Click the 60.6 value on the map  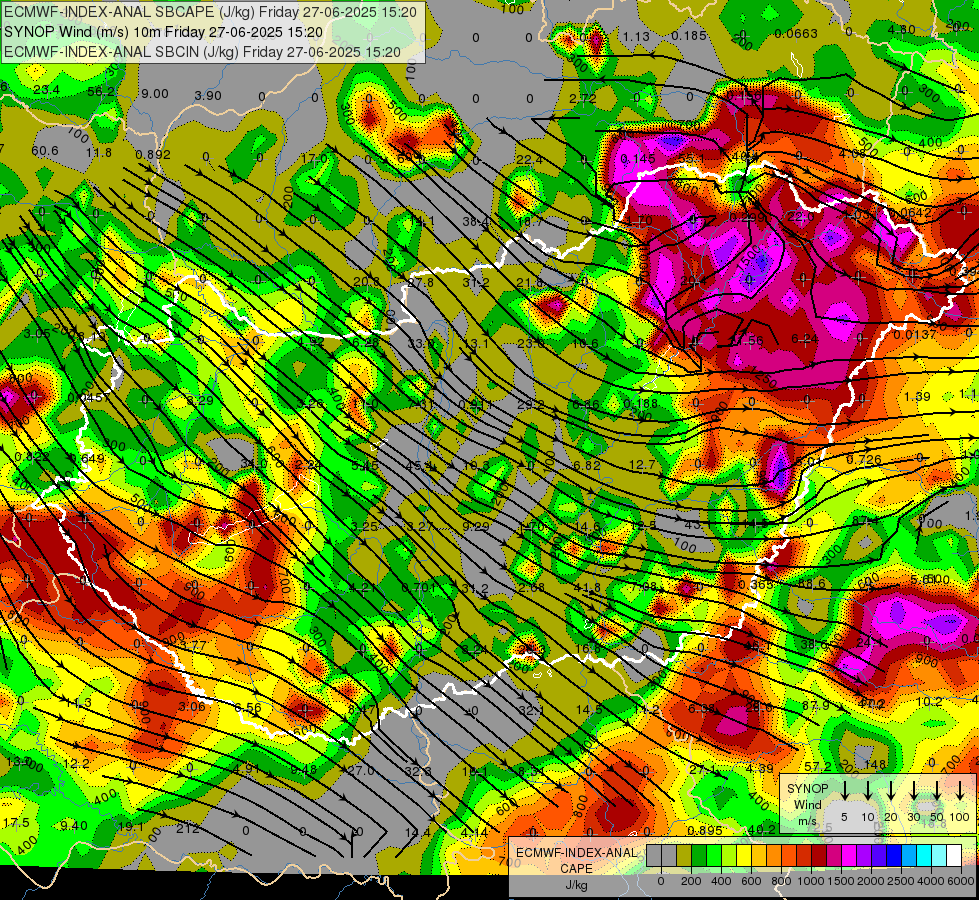point(44,151)
